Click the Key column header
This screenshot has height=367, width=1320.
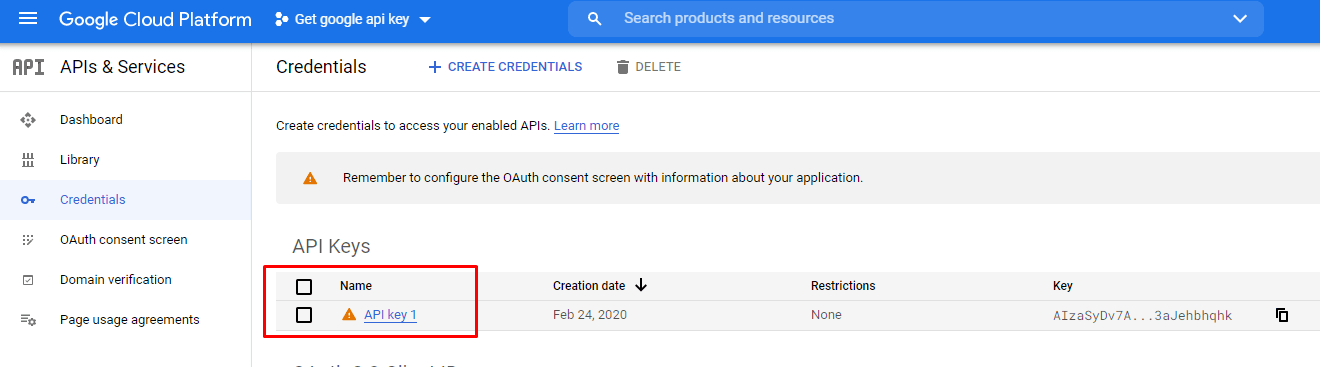tap(1063, 286)
